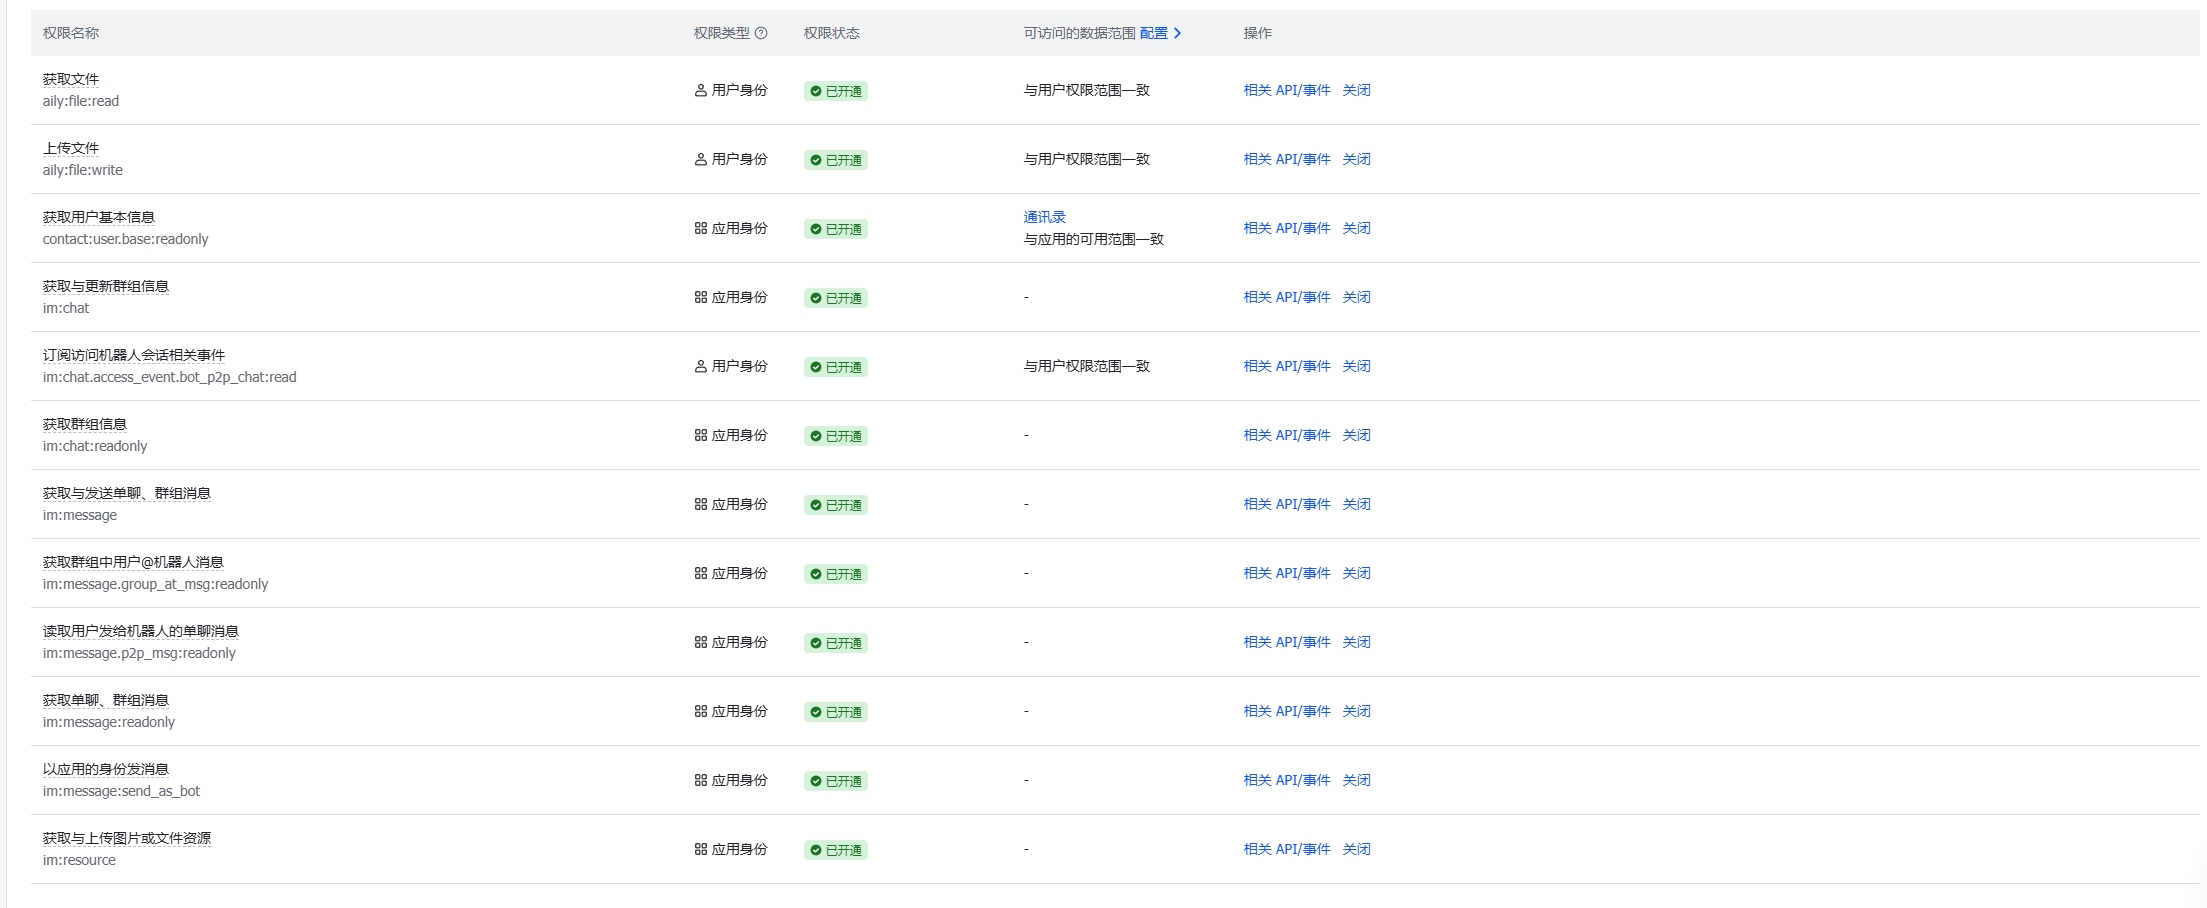Open 相关 API/事件 for bot_p2p_chat:read row
The image size is (2207, 908).
1287,366
